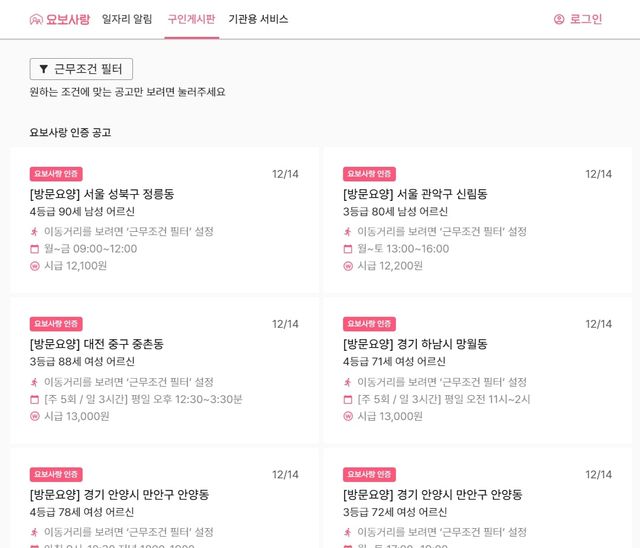640x548 pixels.
Task: Open the 근무조건 필터 button
Action: coord(81,69)
